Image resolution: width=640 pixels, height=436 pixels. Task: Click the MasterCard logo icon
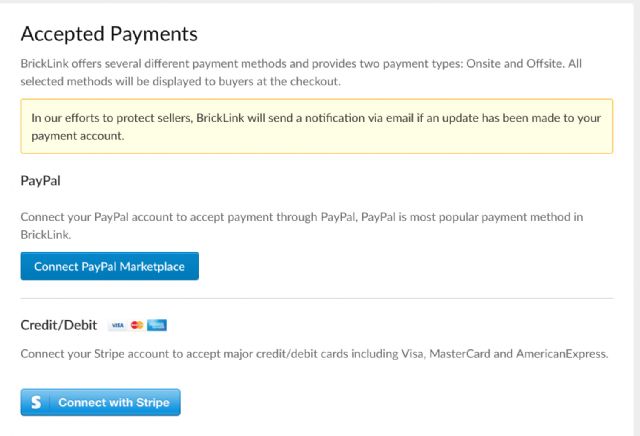pos(137,325)
